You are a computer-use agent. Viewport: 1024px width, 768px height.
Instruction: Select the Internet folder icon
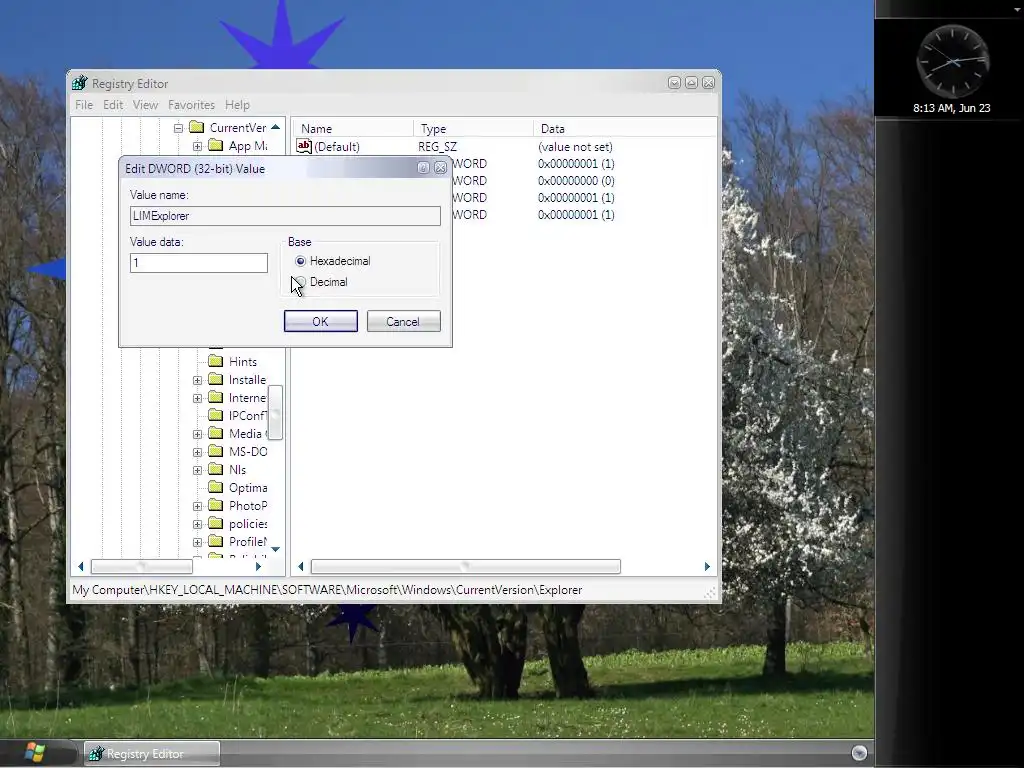tap(216, 397)
